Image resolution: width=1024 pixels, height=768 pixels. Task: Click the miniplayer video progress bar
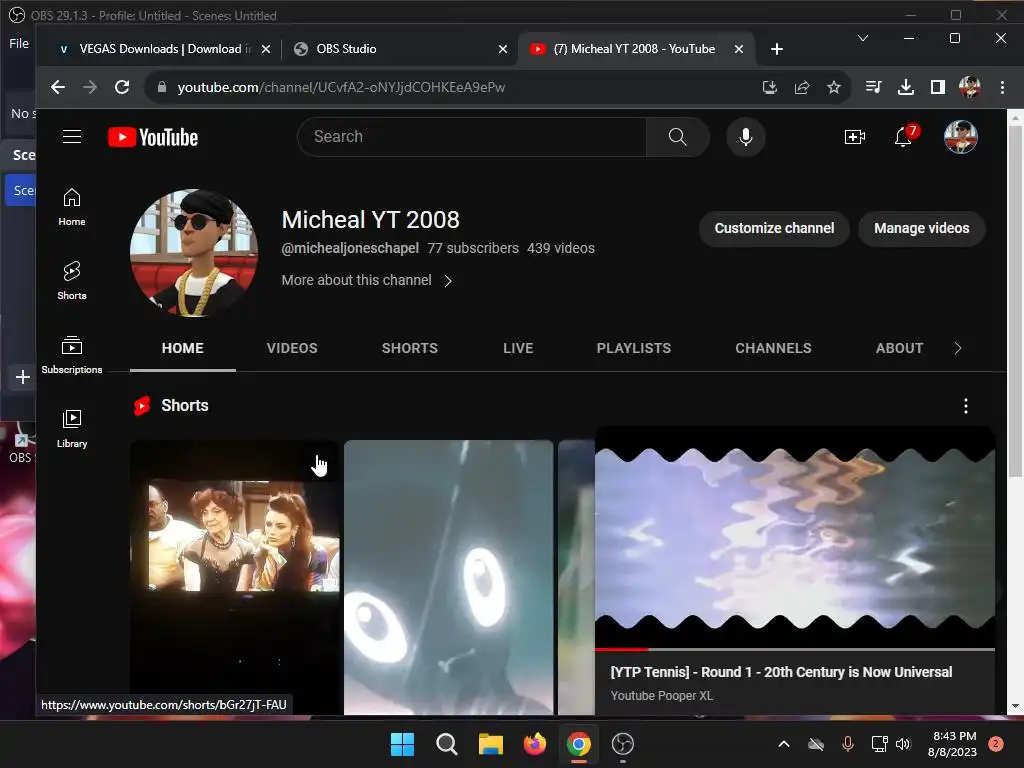[795, 649]
